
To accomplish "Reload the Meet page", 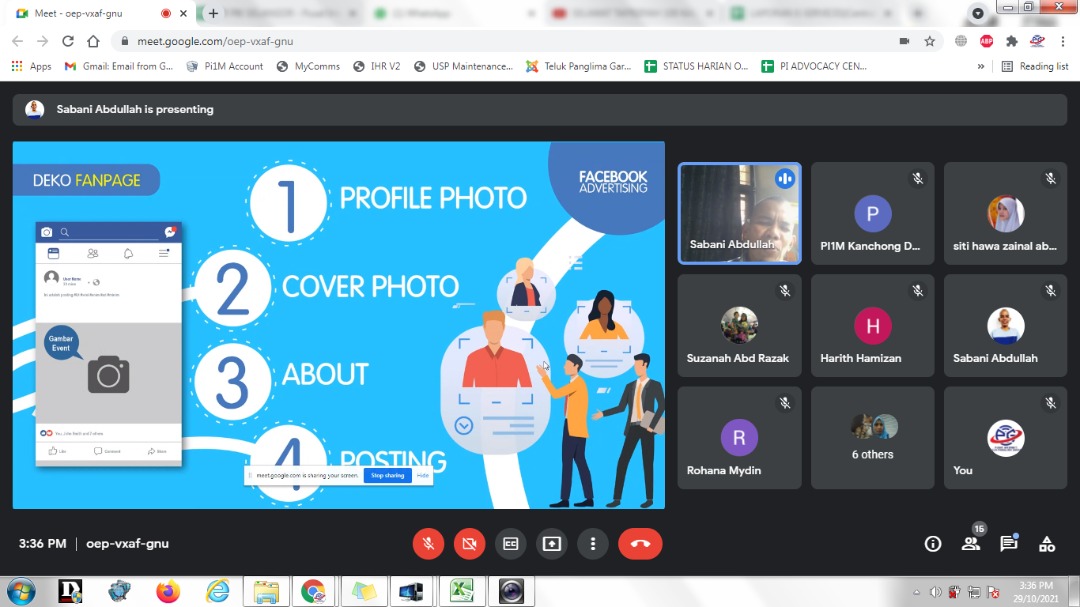I will (68, 41).
